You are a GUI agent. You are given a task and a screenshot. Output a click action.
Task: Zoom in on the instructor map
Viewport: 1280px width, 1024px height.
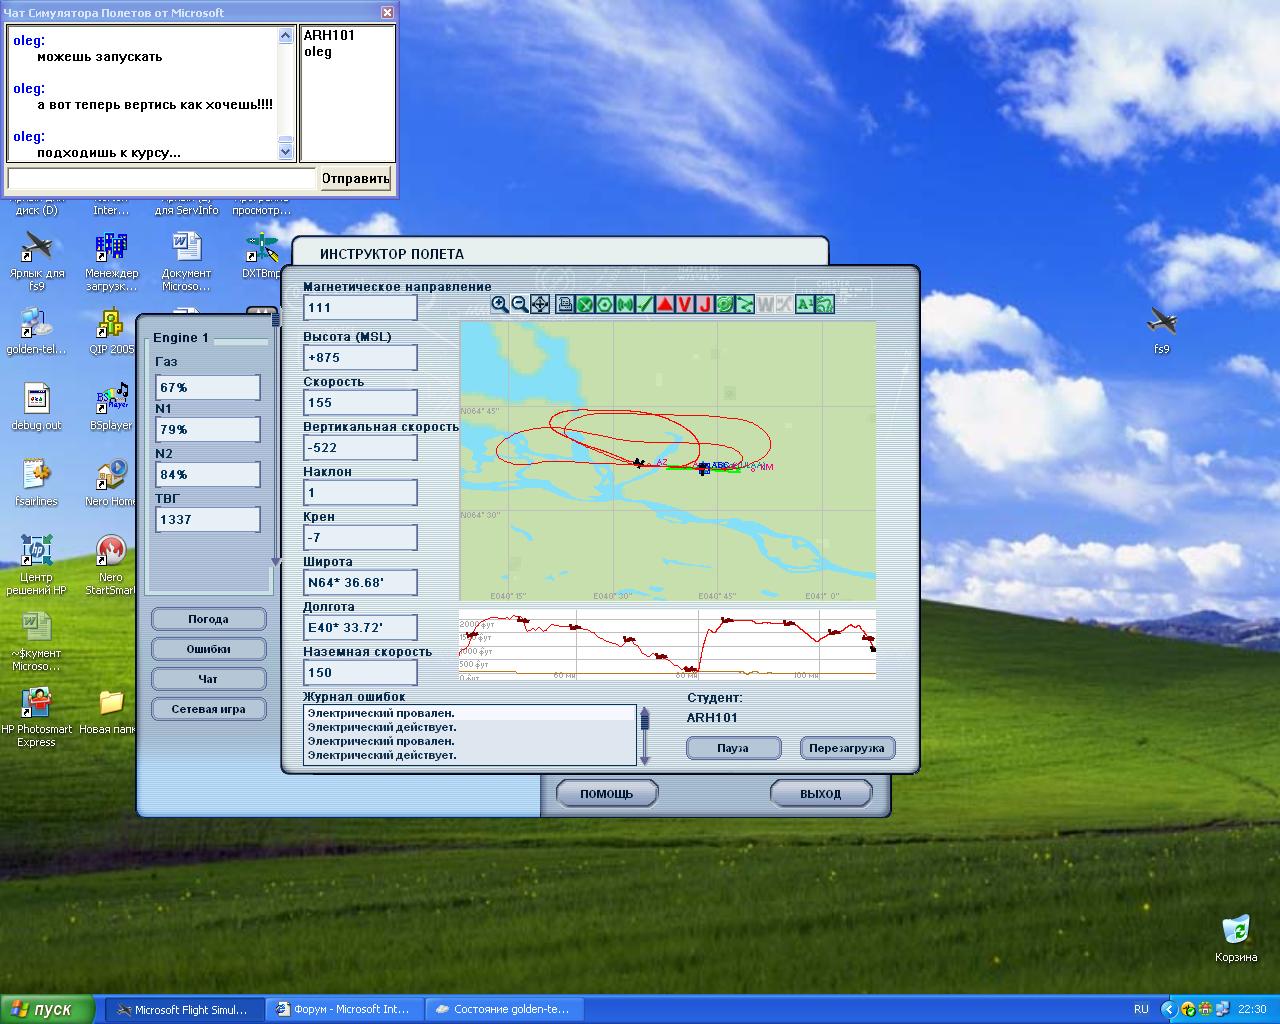(x=500, y=304)
